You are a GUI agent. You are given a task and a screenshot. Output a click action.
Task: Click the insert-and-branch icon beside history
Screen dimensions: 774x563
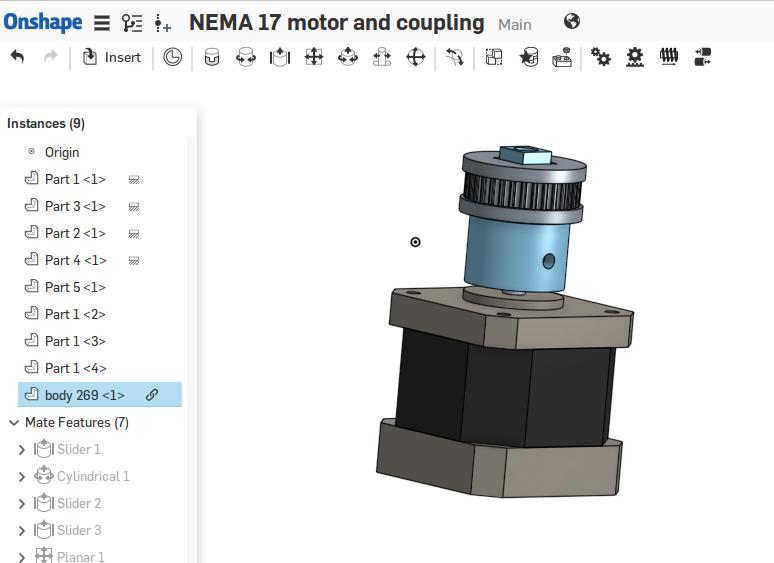pos(162,23)
